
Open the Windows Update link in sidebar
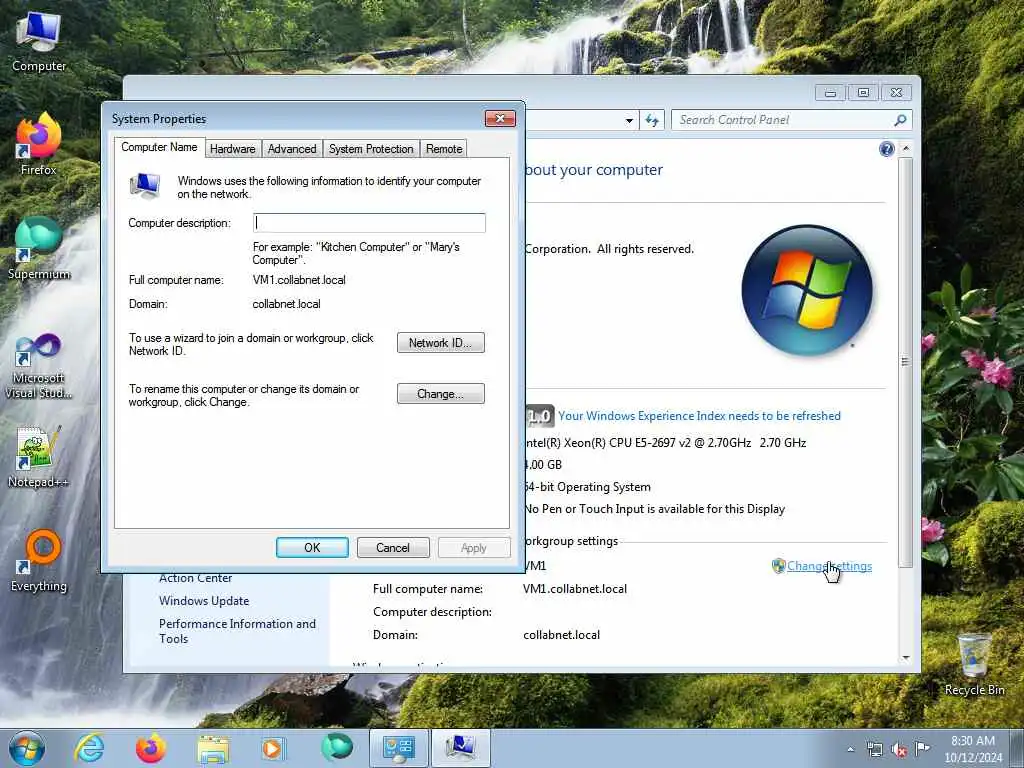[204, 601]
